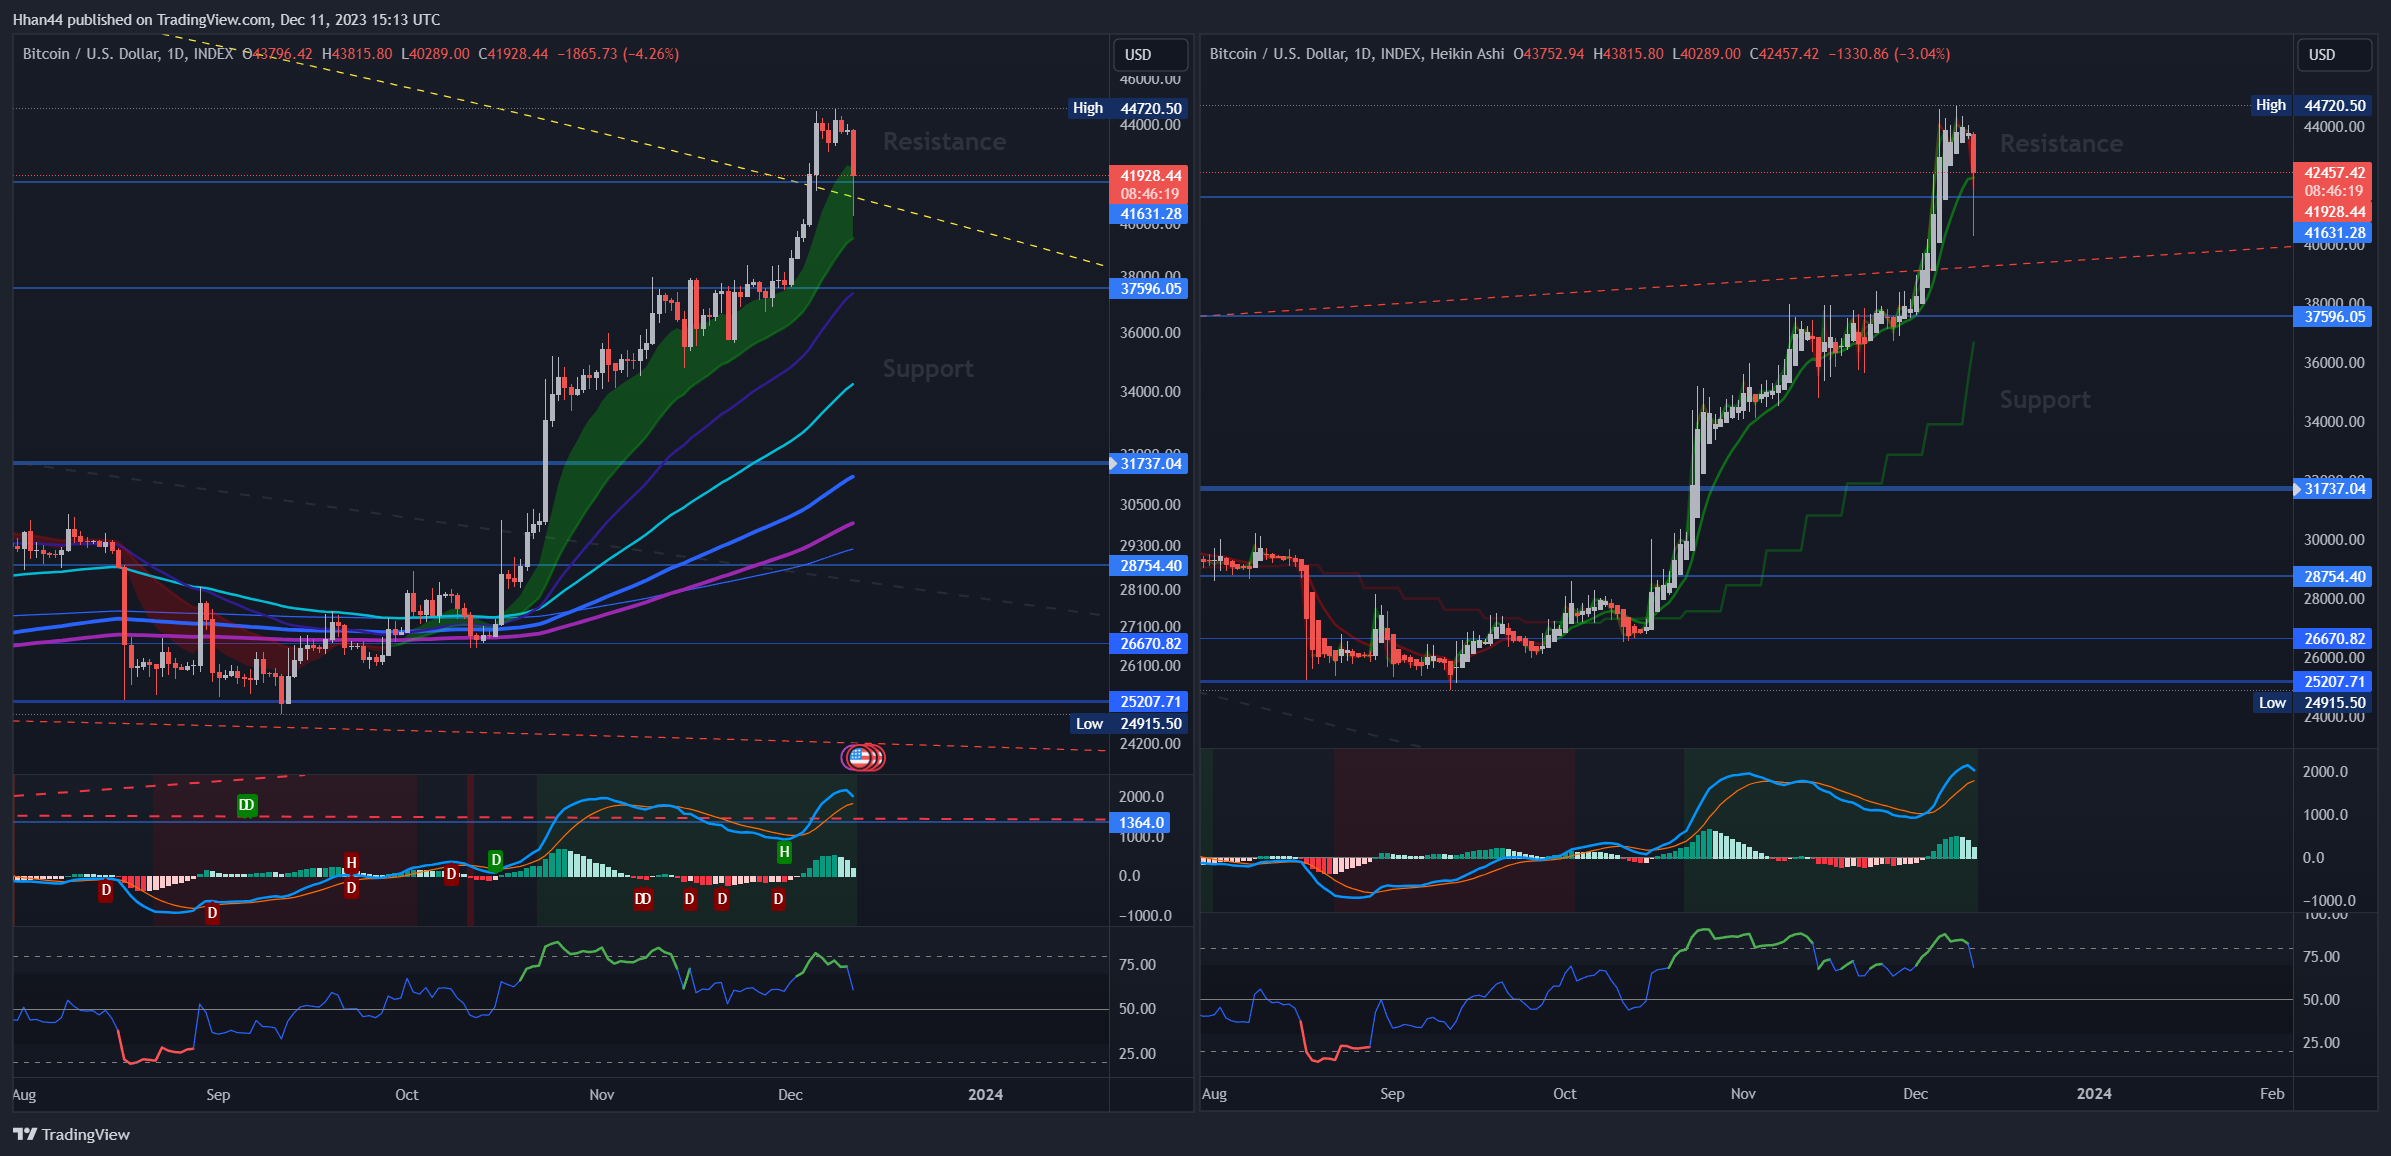Click the green H marker on MACD

tap(784, 852)
